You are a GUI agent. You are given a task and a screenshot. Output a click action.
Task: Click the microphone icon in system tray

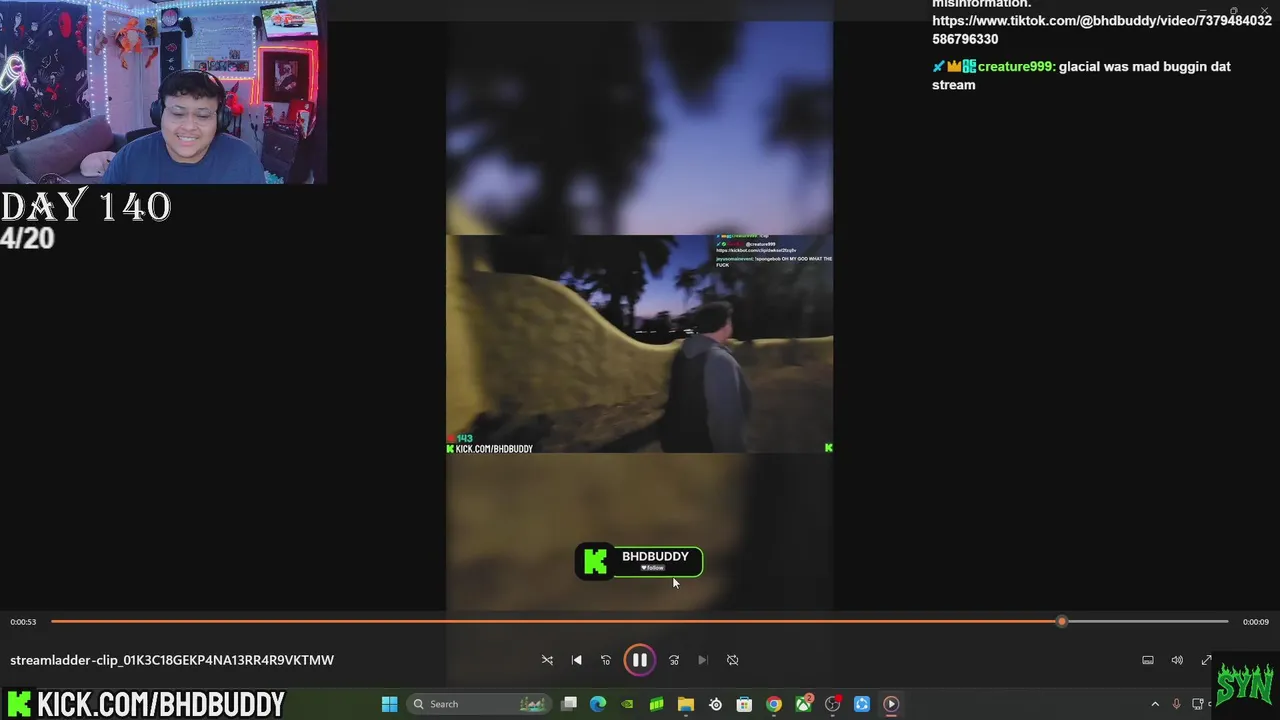click(1176, 704)
